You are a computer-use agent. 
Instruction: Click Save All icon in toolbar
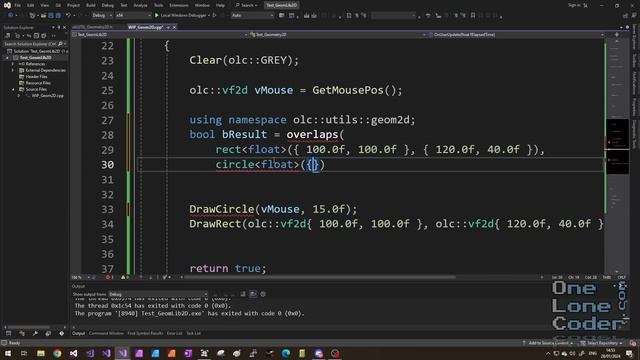point(58,16)
